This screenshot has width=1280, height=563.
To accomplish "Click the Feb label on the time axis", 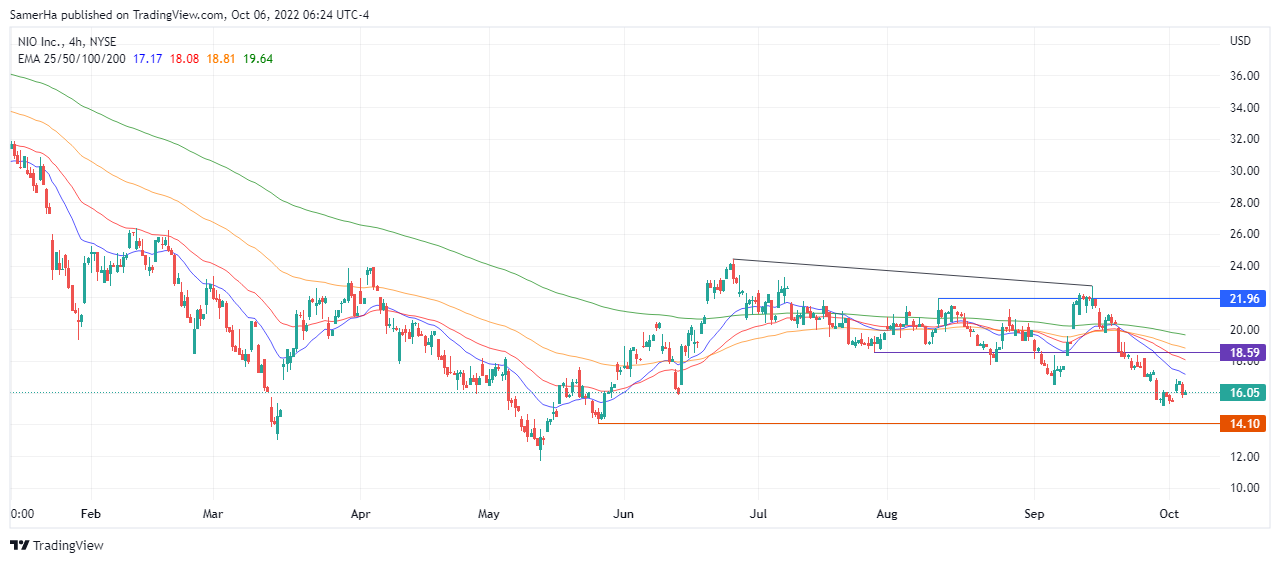I will pos(90,514).
